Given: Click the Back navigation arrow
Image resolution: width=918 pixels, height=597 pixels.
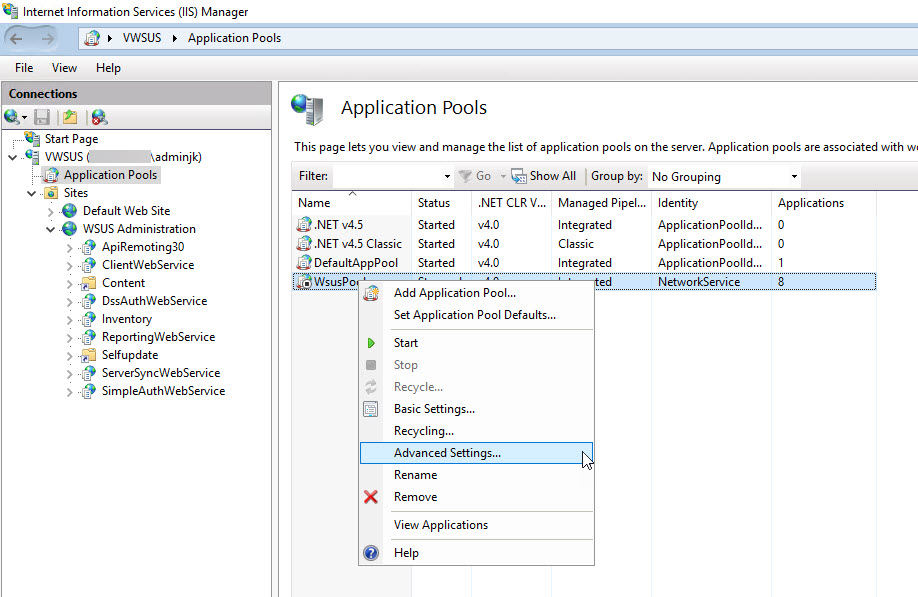Looking at the screenshot, I should point(16,39).
